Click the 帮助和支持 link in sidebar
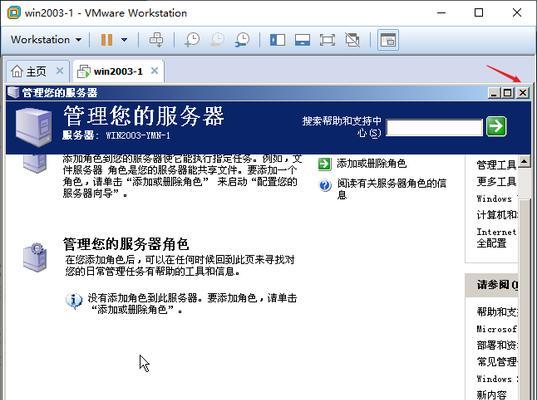The width and height of the screenshot is (537, 400). [497, 312]
